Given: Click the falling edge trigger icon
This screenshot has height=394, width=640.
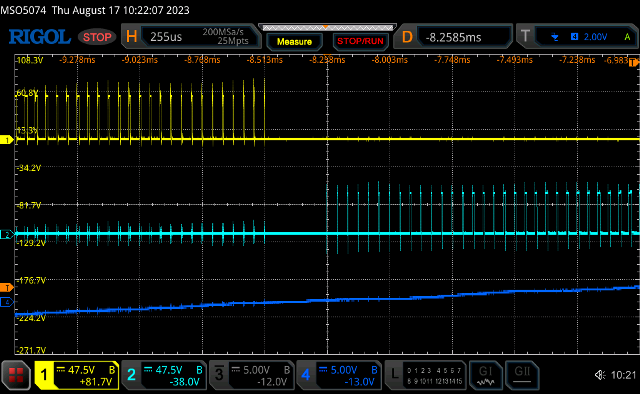Looking at the screenshot, I should pyautogui.click(x=555, y=37).
